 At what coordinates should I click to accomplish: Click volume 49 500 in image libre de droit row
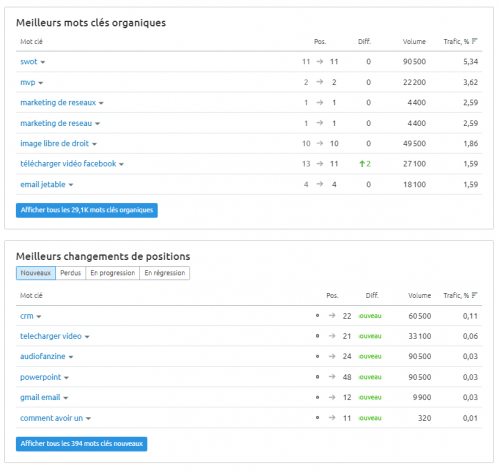click(414, 144)
